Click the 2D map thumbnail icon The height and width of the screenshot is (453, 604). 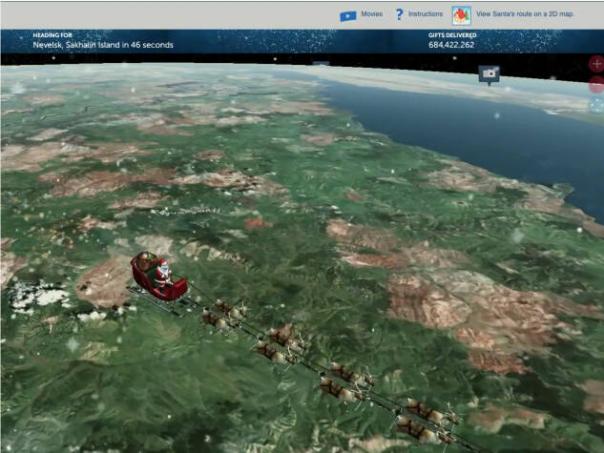point(461,15)
